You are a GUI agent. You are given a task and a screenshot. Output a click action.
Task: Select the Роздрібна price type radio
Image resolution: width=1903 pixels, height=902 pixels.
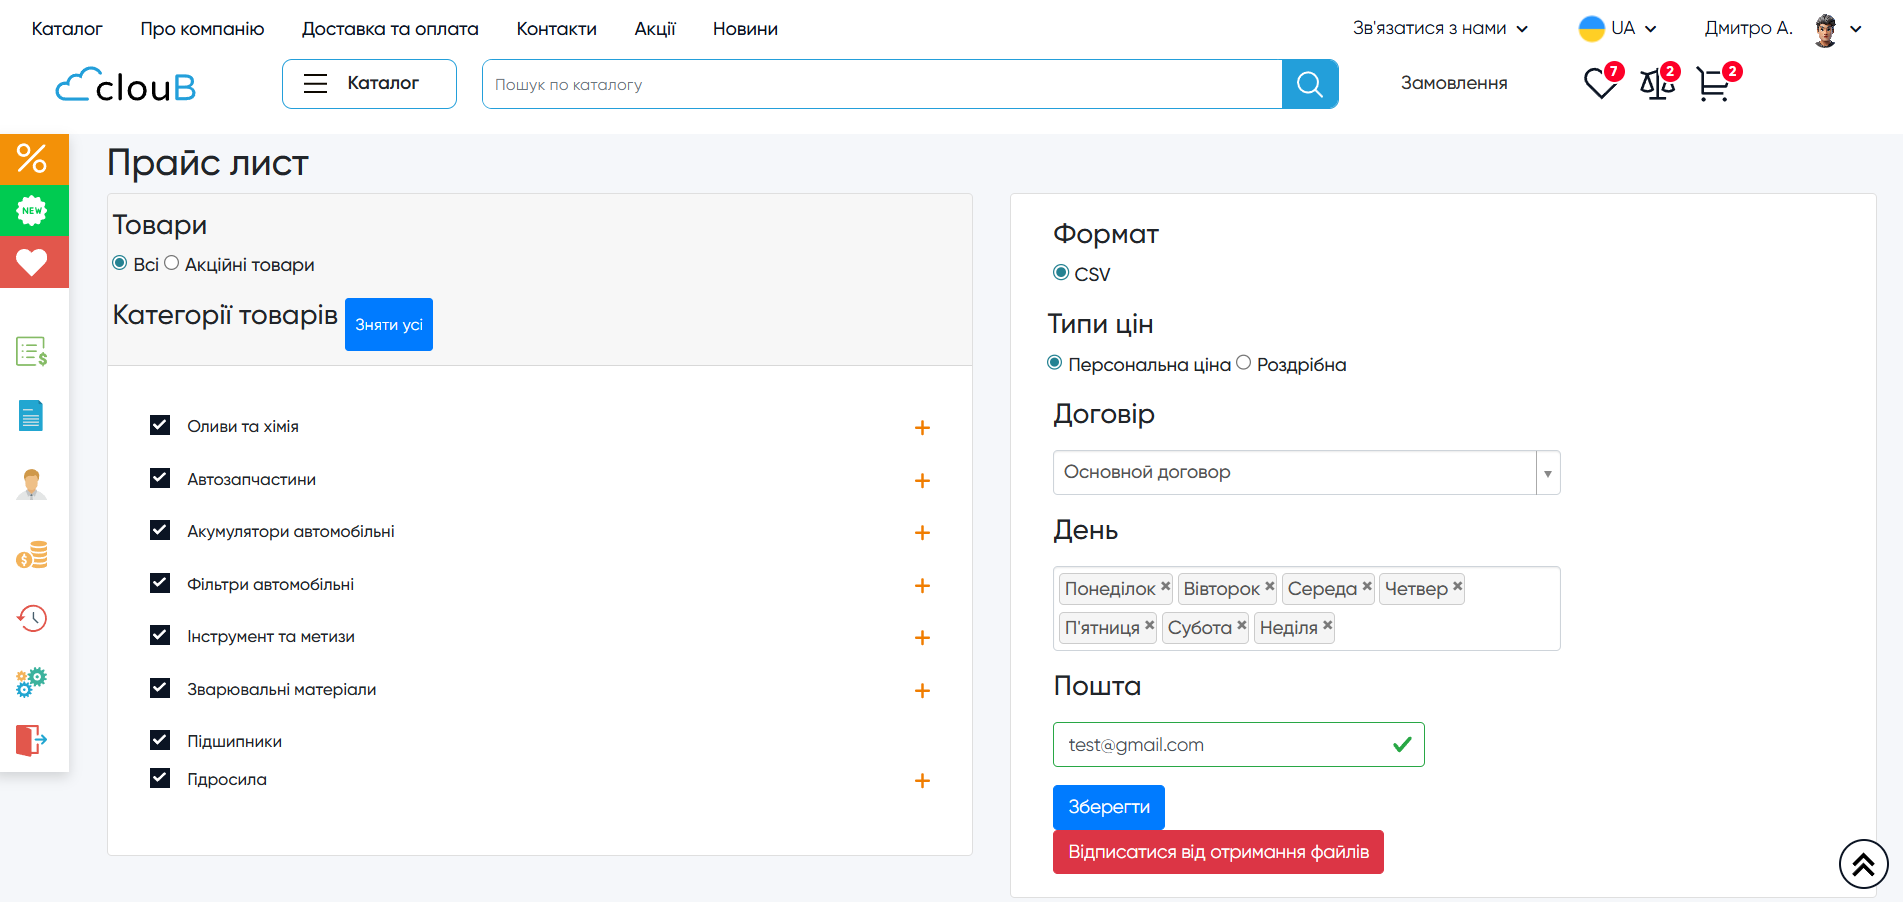tap(1243, 363)
